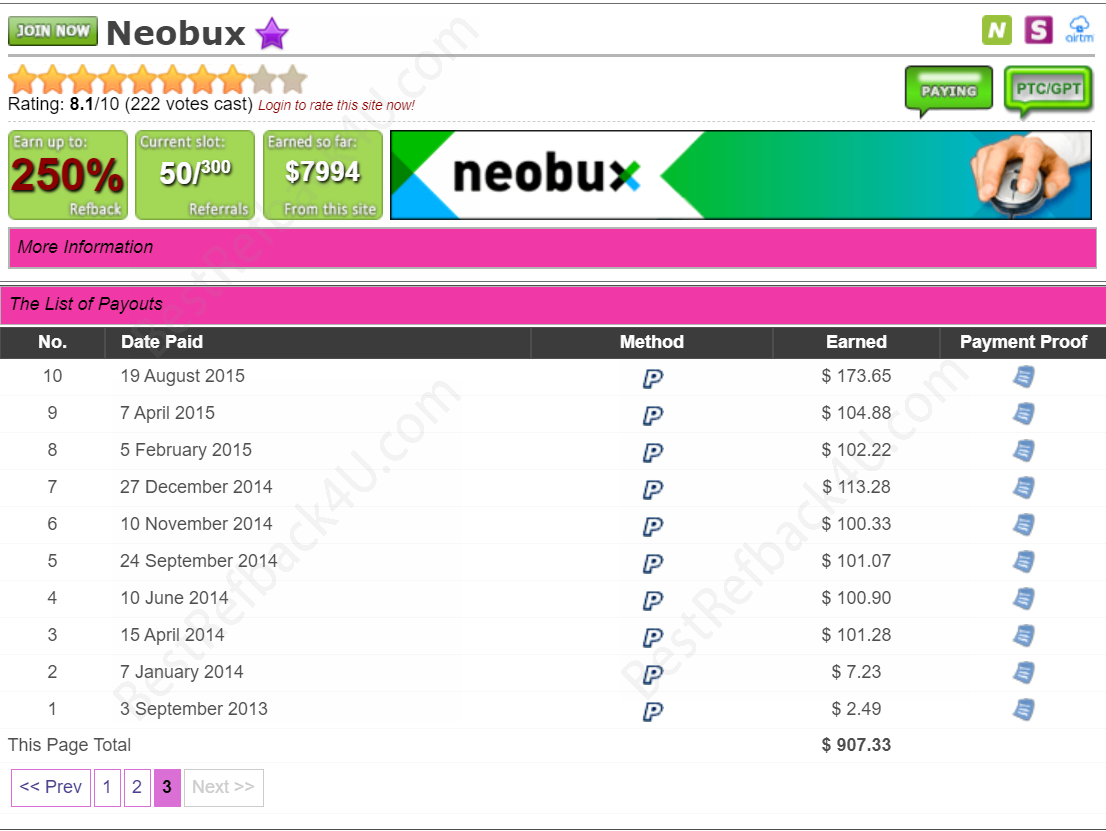Click the "$ 113.28" earned amount
The height and width of the screenshot is (831, 1106).
pos(856,487)
